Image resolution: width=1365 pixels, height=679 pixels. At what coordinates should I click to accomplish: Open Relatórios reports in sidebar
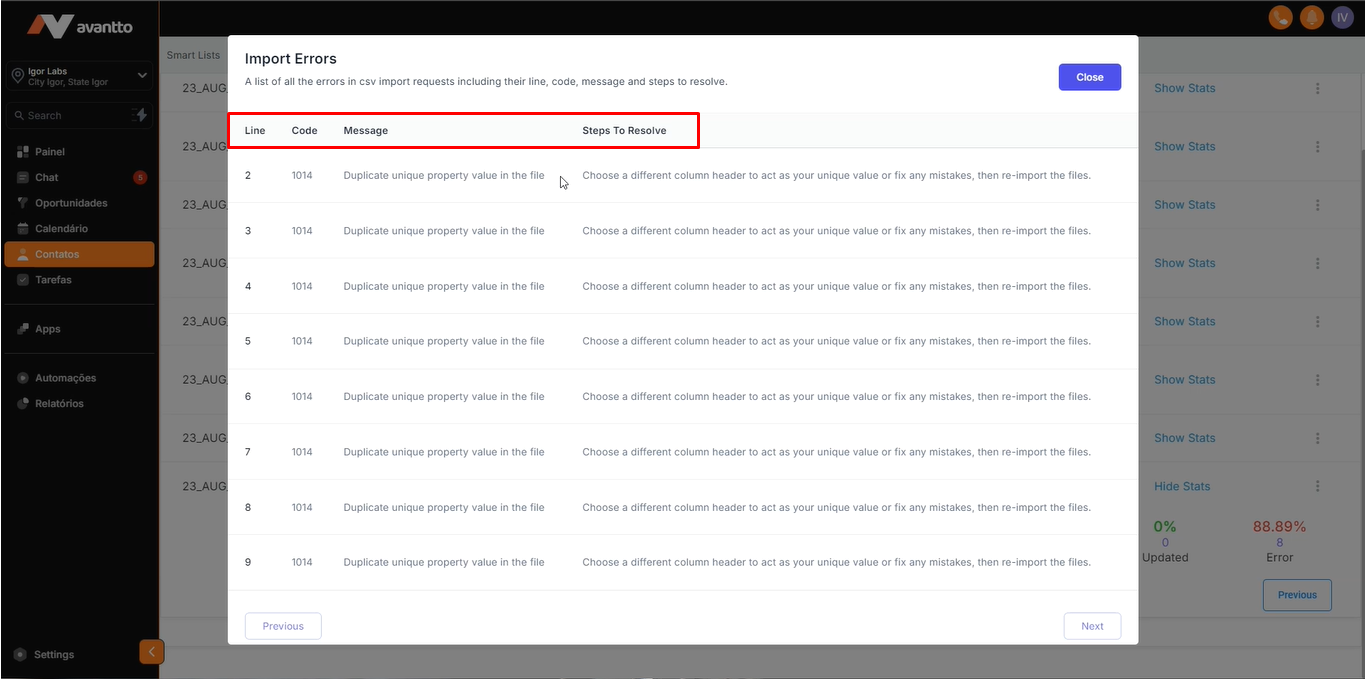coord(59,404)
